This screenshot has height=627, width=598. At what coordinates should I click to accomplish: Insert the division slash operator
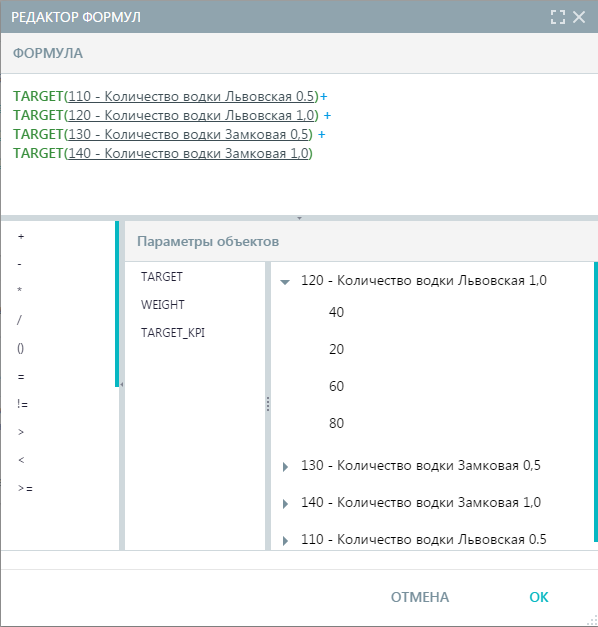[19, 320]
